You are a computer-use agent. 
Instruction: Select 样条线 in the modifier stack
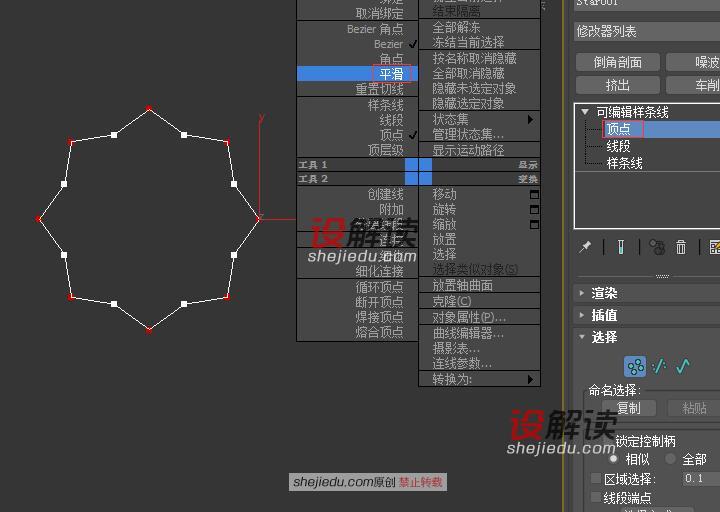pos(624,163)
